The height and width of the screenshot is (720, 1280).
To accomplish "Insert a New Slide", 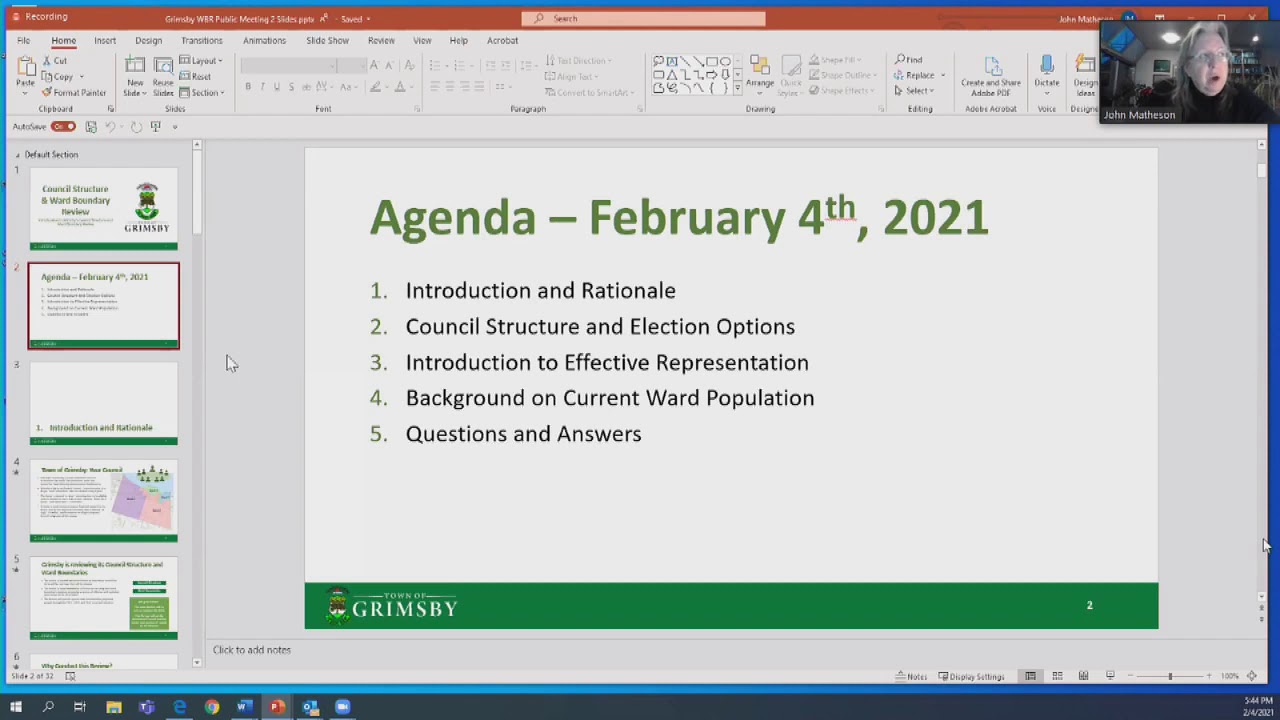I will point(134,76).
